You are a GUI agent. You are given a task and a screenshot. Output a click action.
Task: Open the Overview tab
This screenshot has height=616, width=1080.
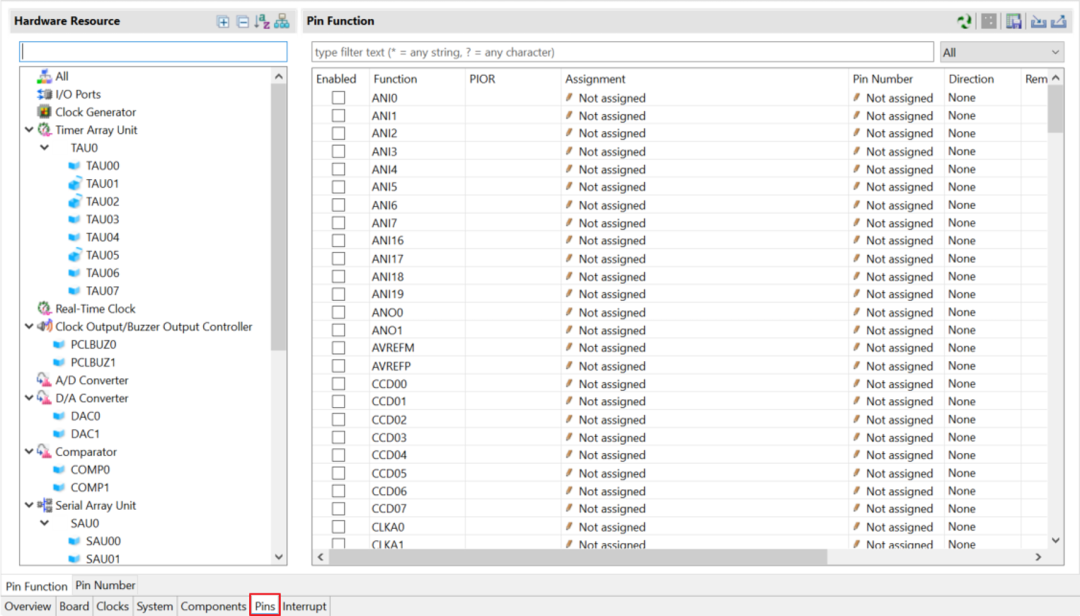point(28,606)
